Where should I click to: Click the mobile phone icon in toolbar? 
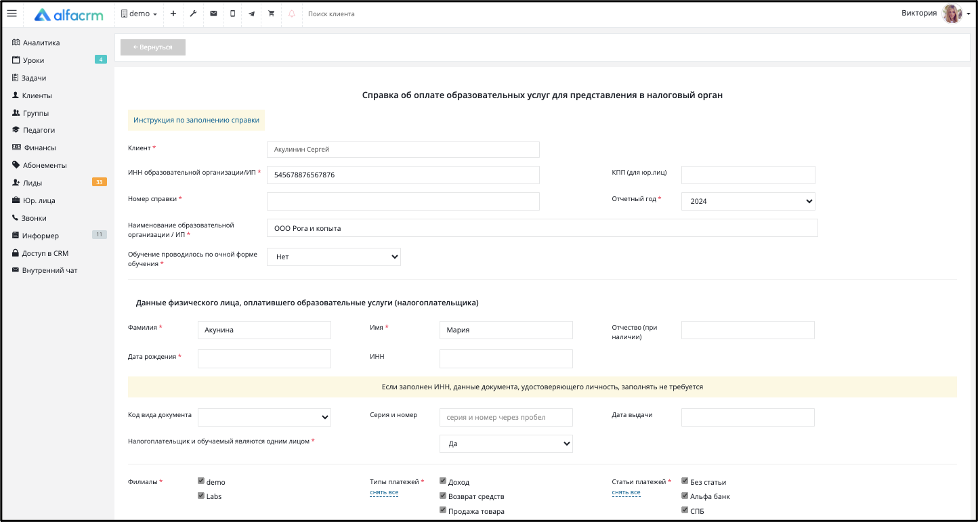(232, 14)
